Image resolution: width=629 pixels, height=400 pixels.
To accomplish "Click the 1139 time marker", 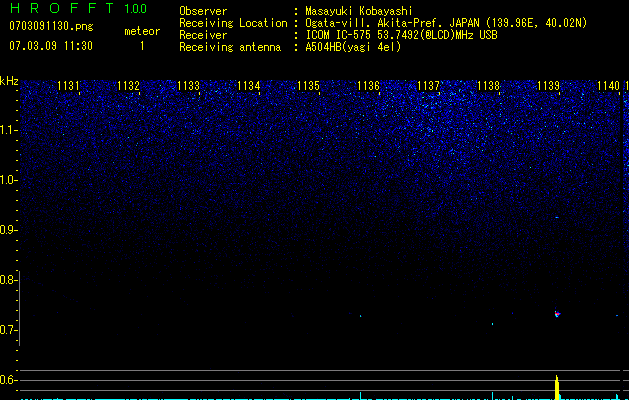I will point(548,86).
